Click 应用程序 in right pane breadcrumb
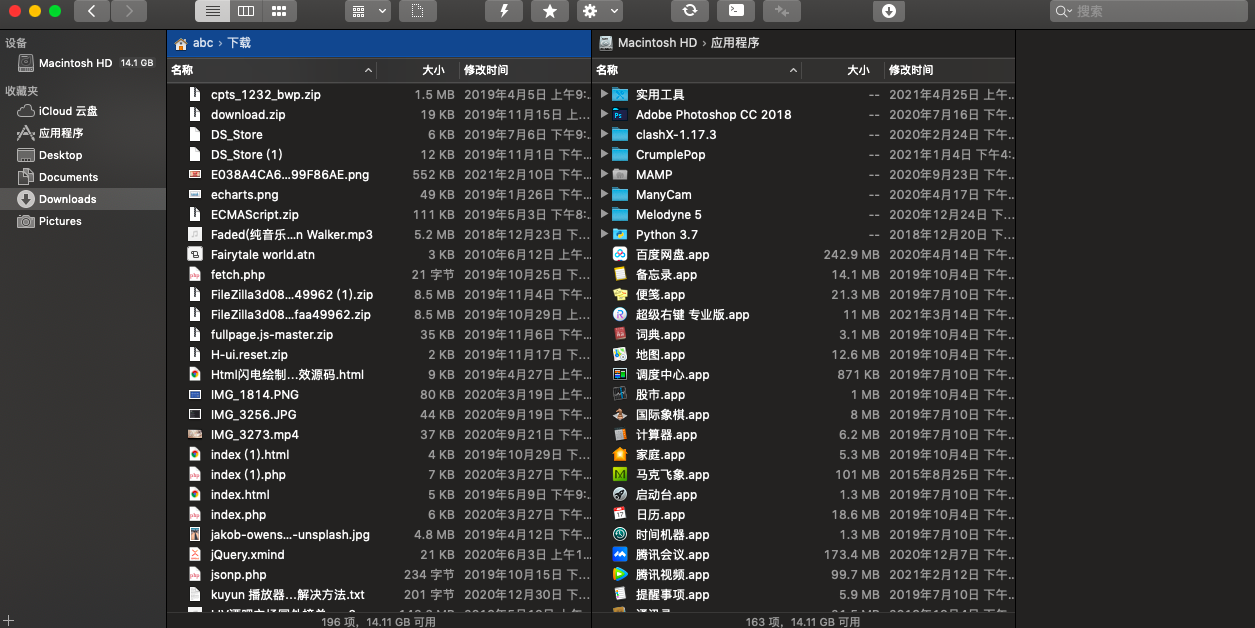The width and height of the screenshot is (1255, 628). pos(735,43)
